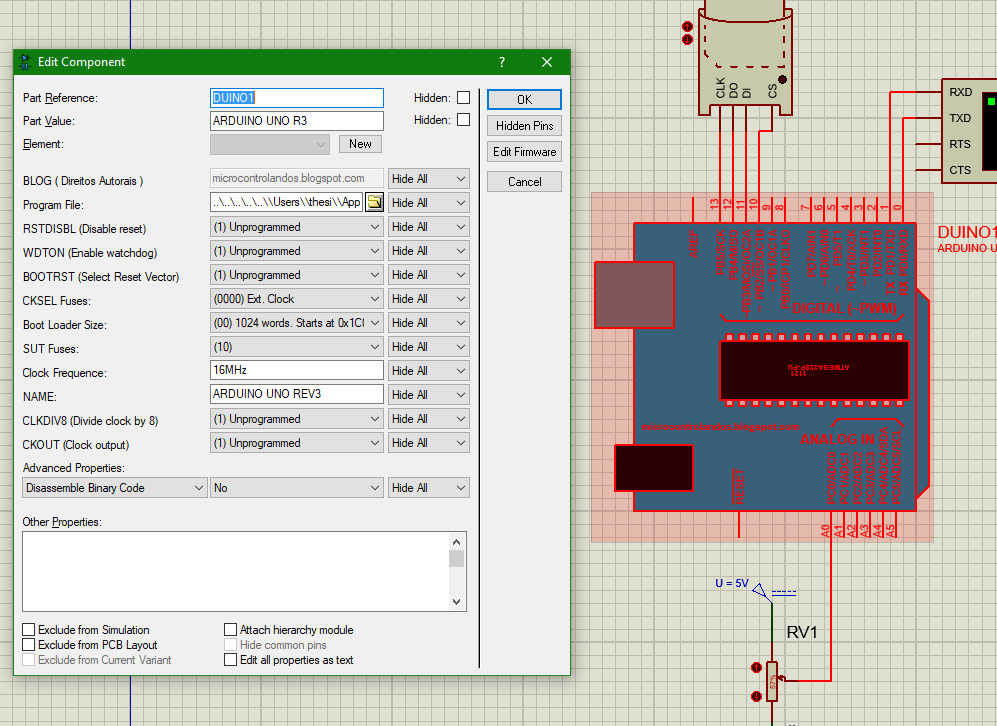The width and height of the screenshot is (997, 726).
Task: Click the help question mark in title bar
Action: pyautogui.click(x=501, y=62)
